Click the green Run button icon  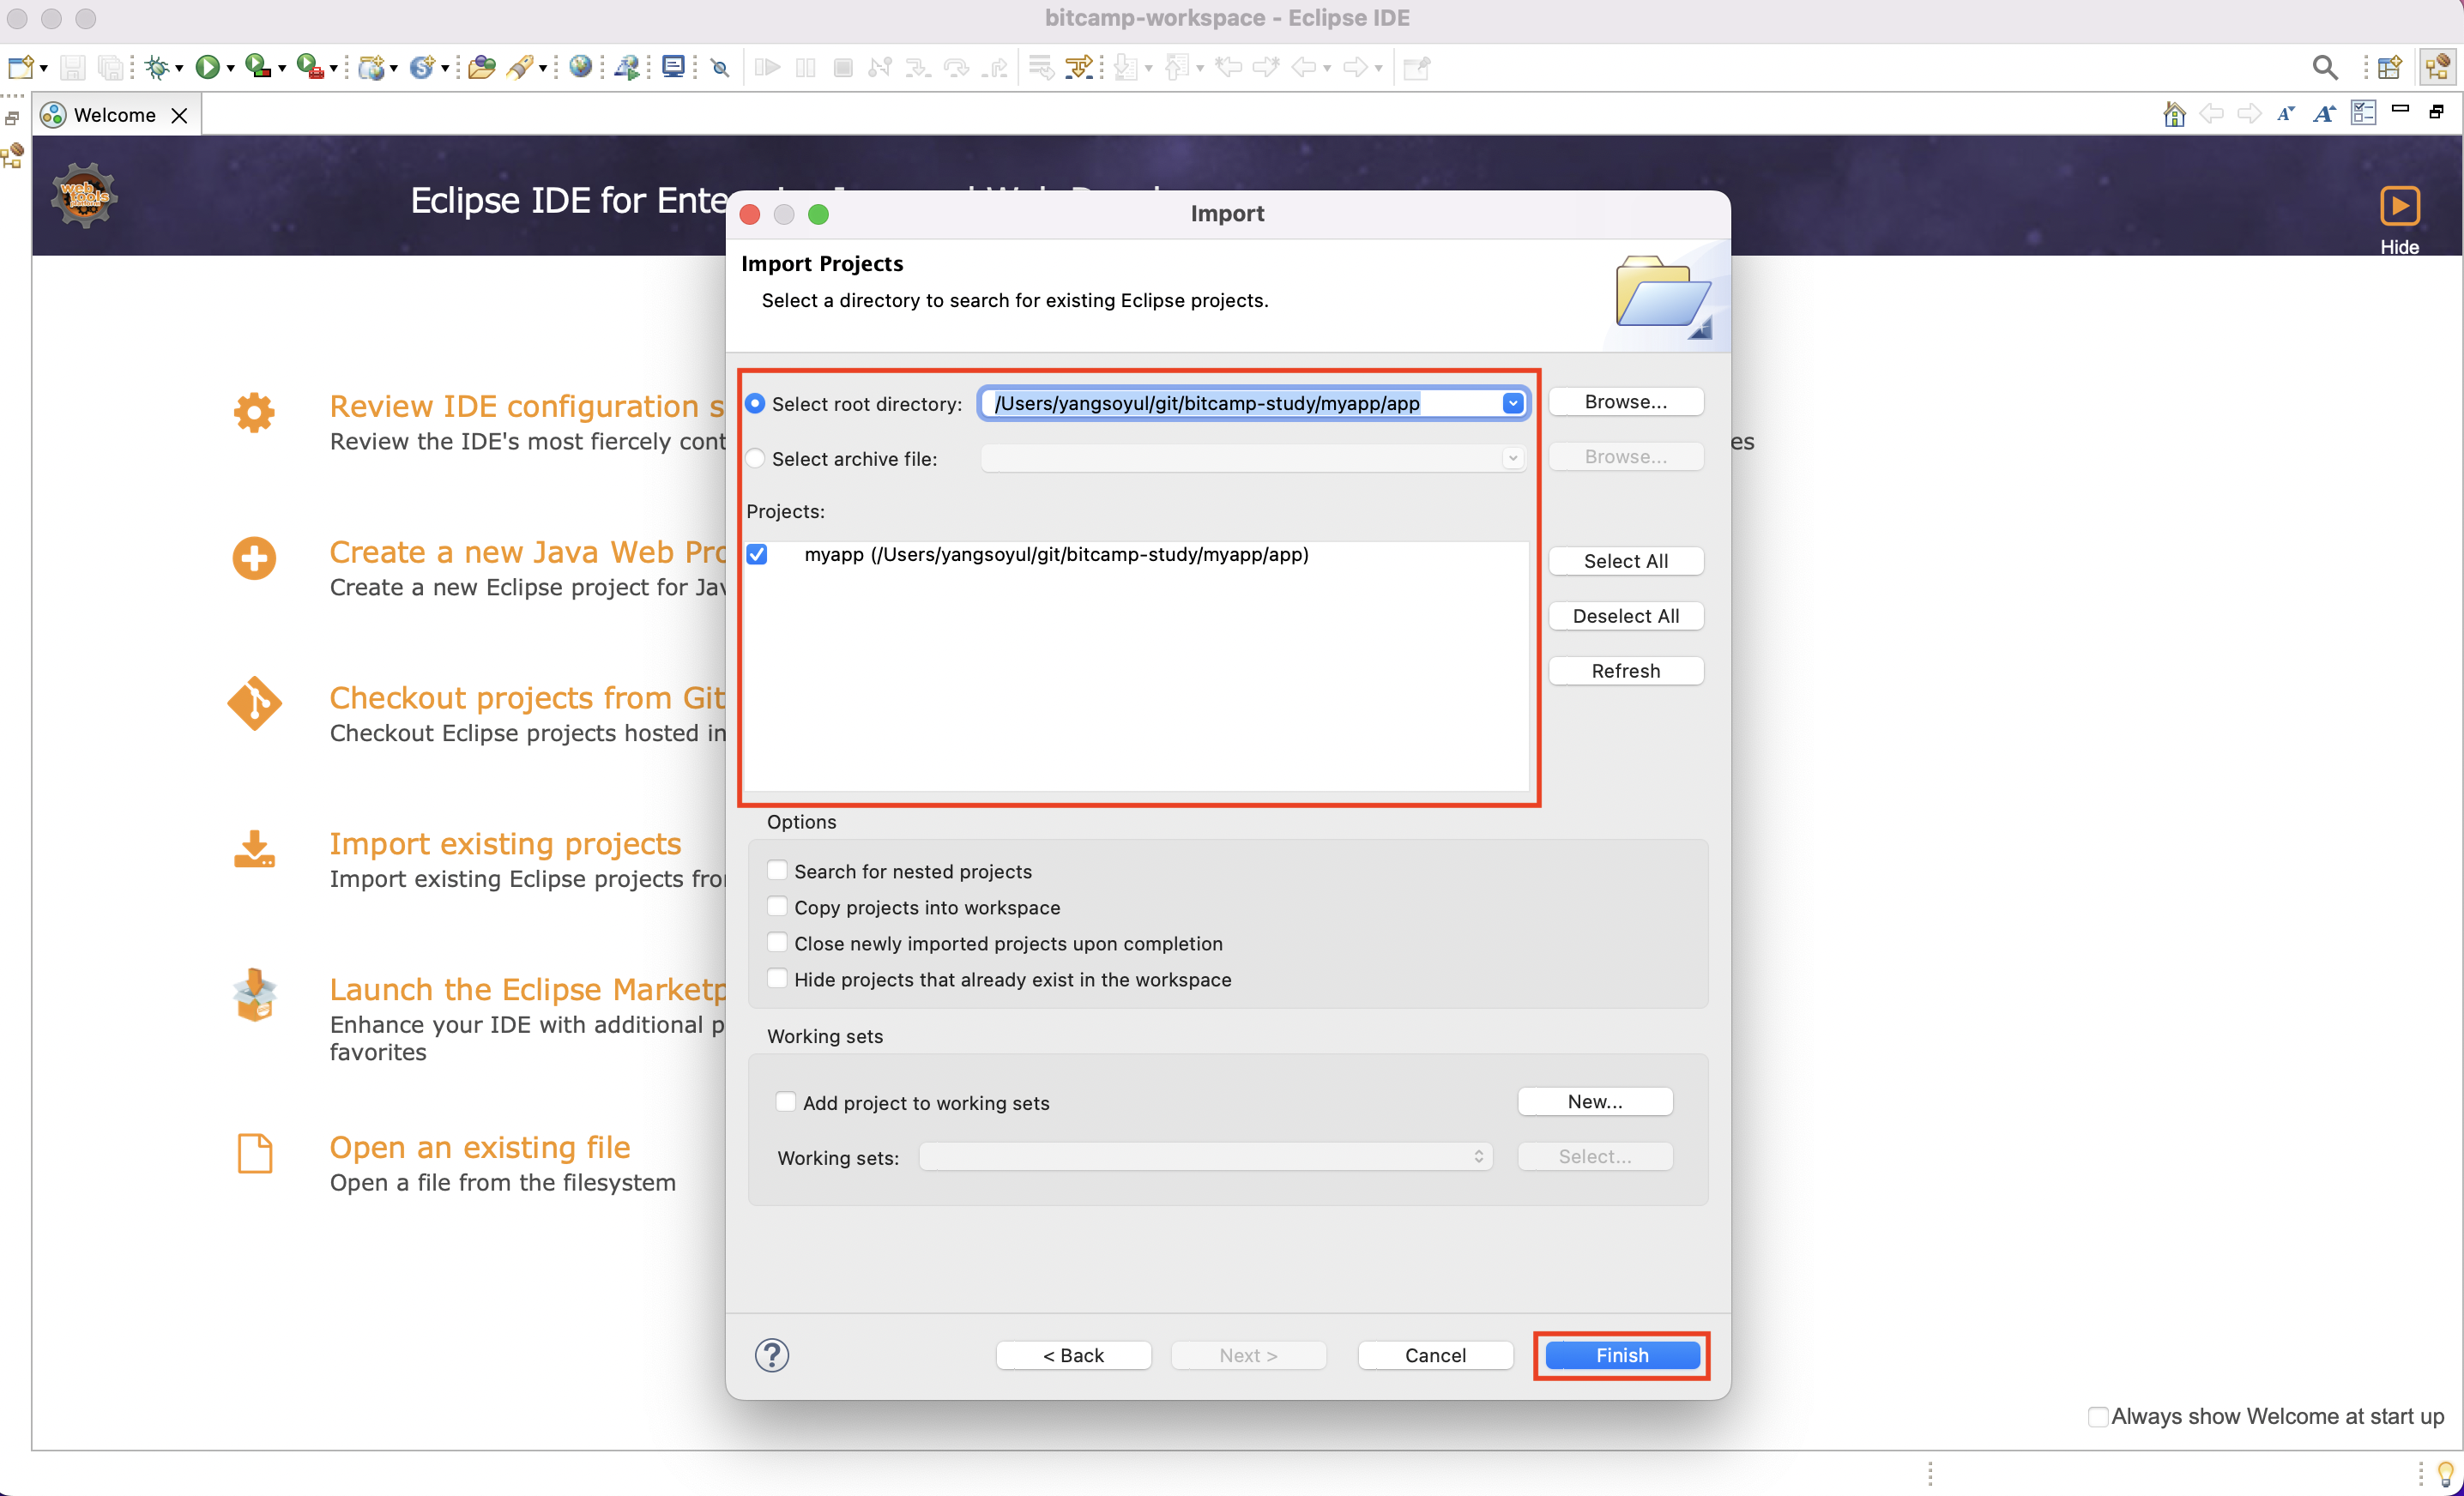point(207,67)
